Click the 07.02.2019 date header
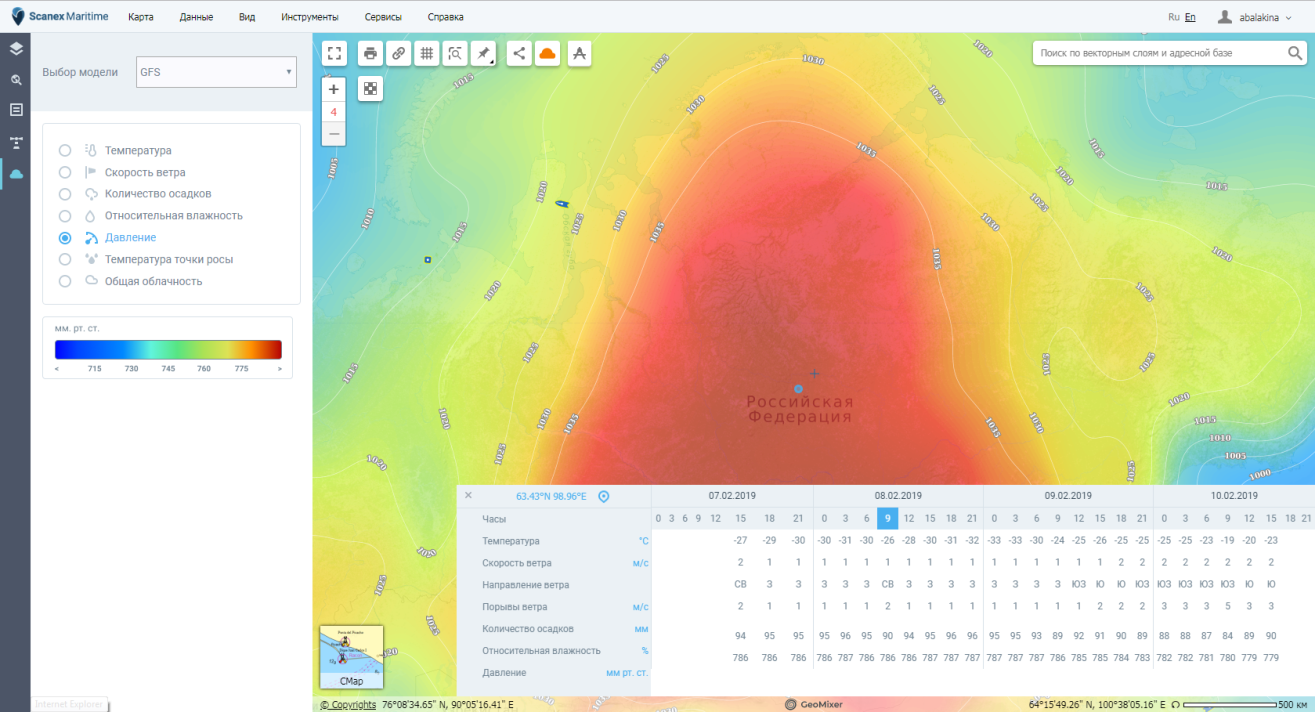The width and height of the screenshot is (1315, 712). tap(733, 495)
